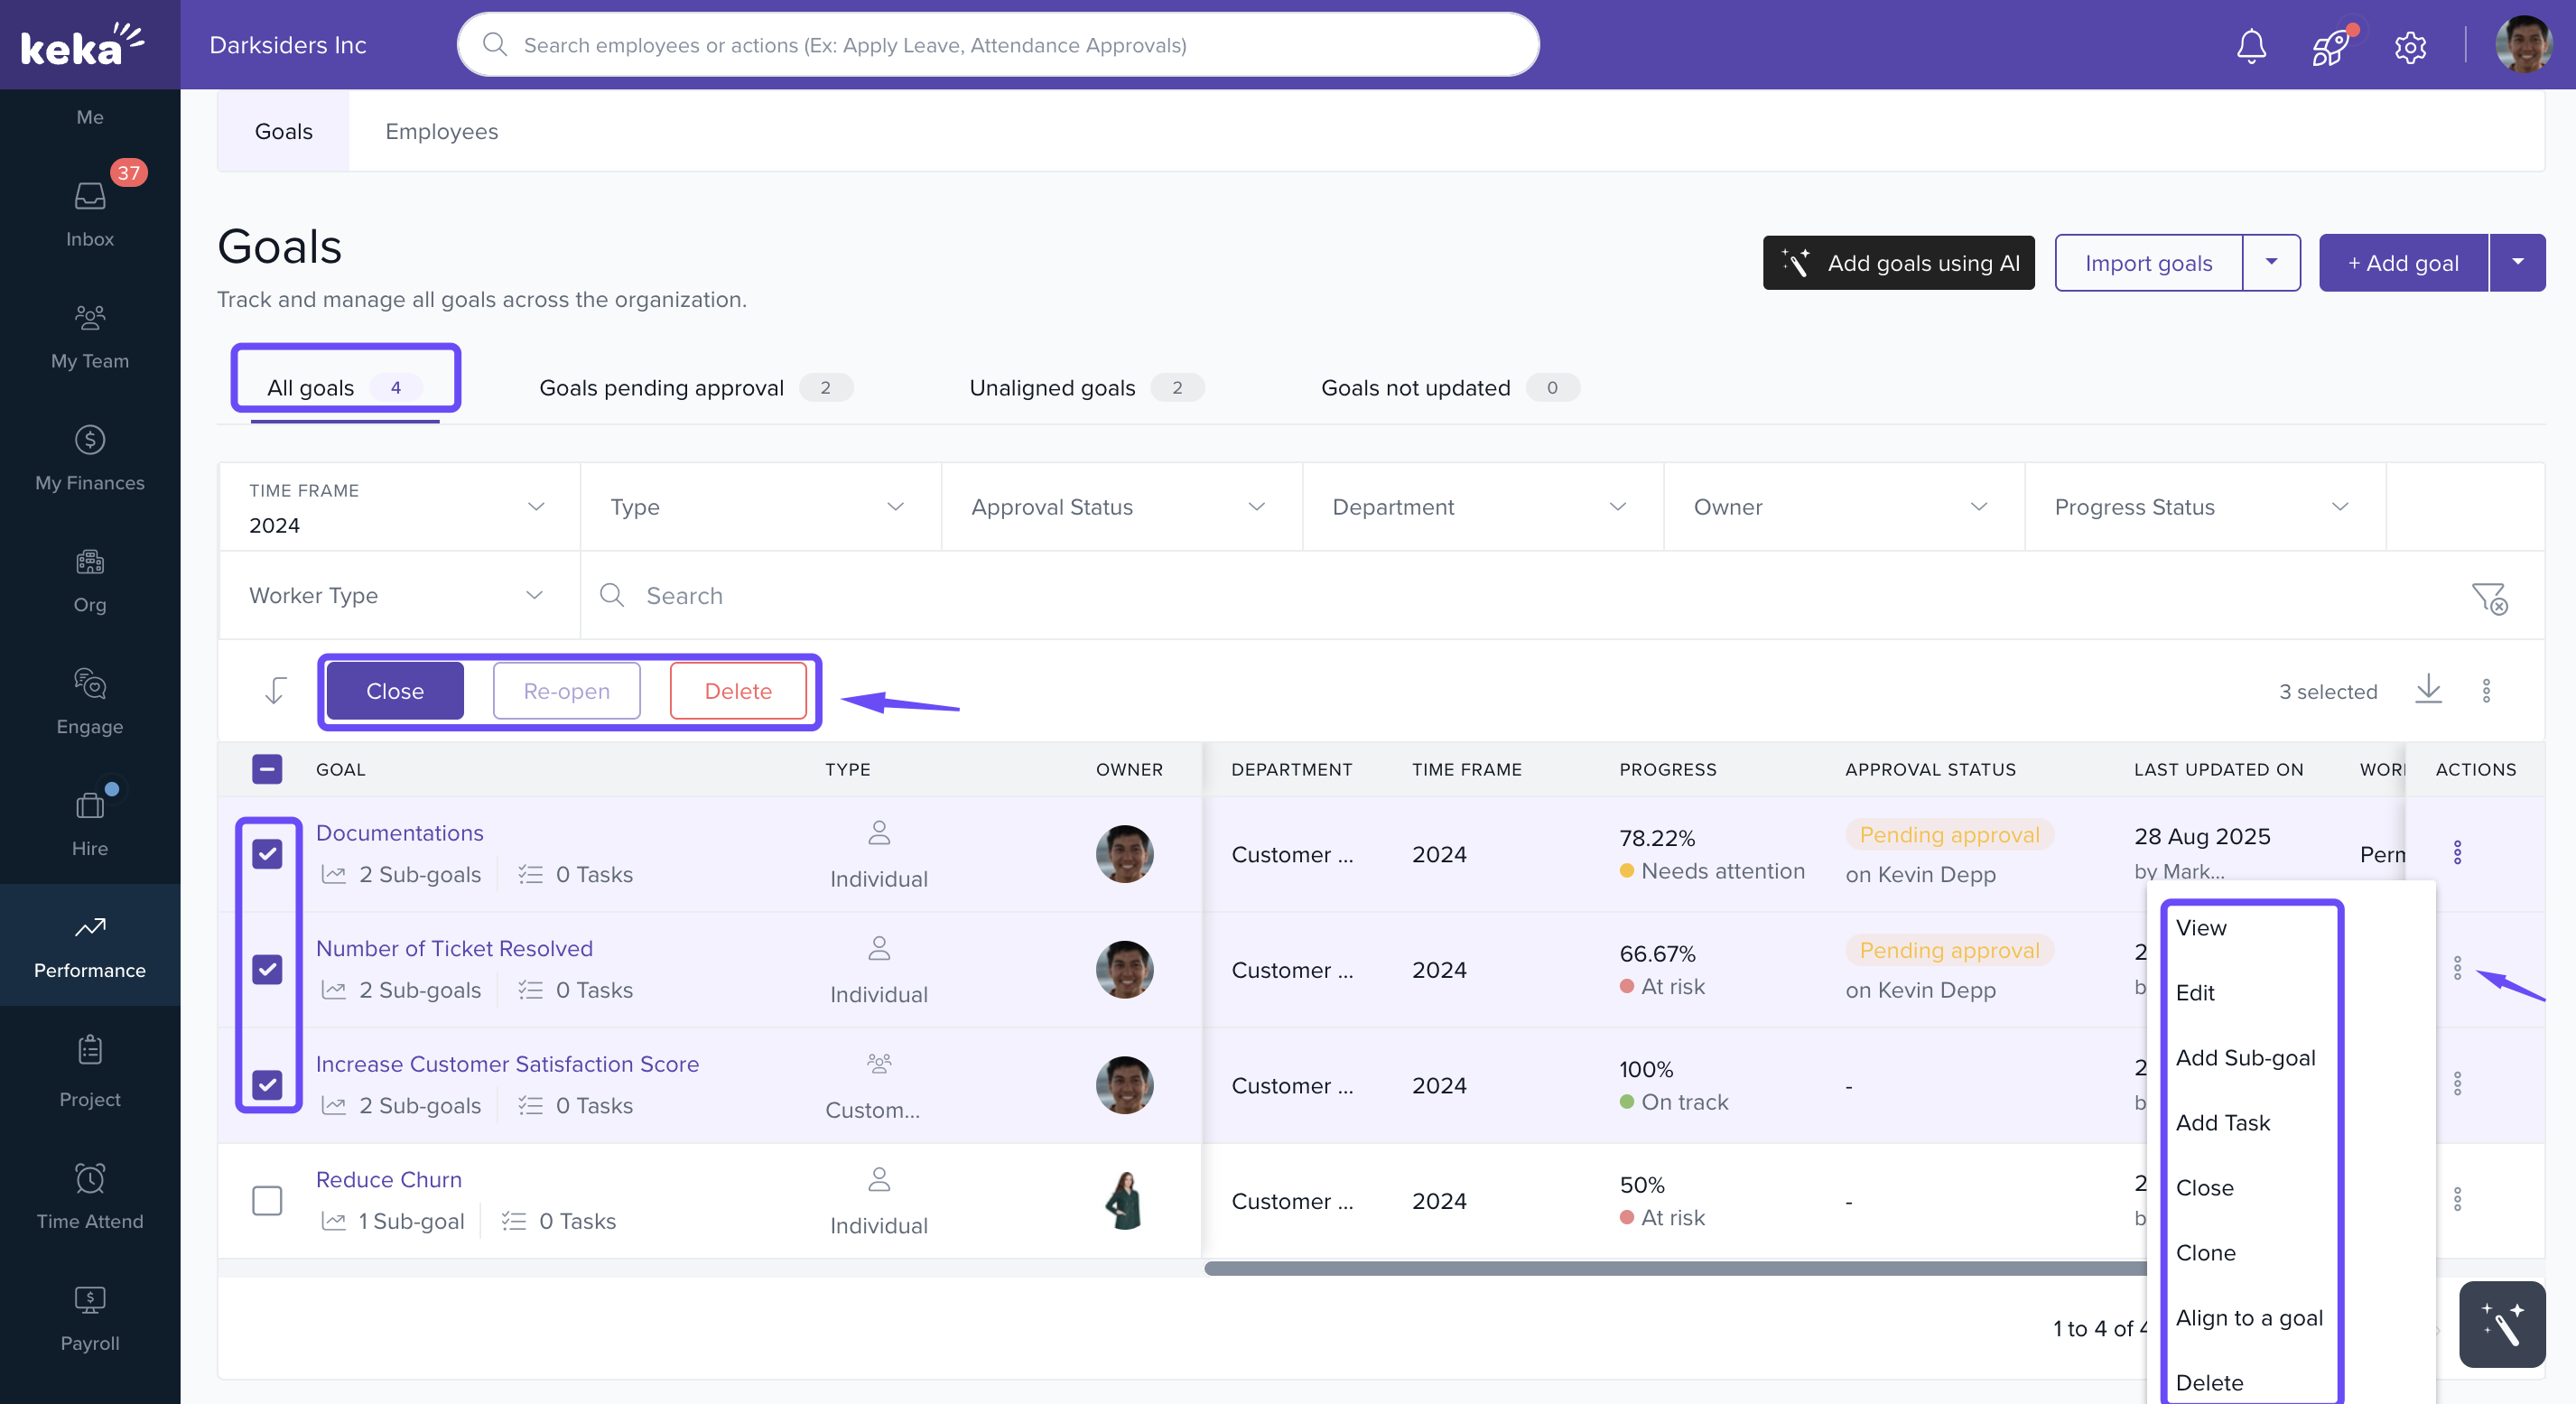
Task: Open the Approval Status filter dropdown
Action: click(1120, 507)
